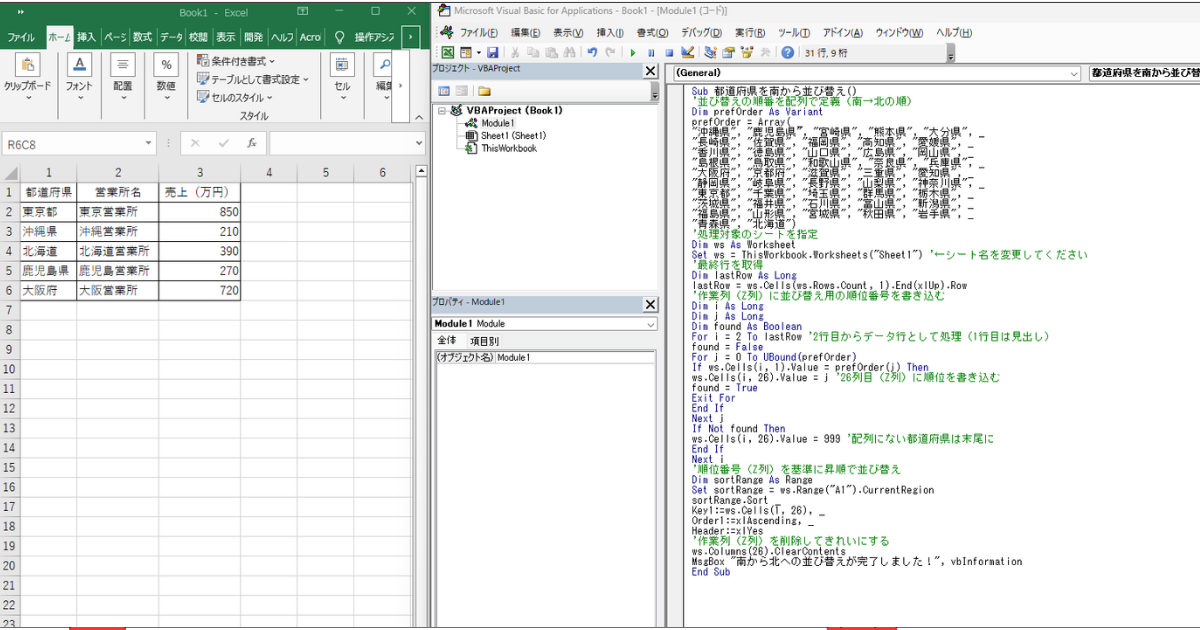1200x630 pixels.
Task: Open the Object Browser icon
Action: point(747,52)
